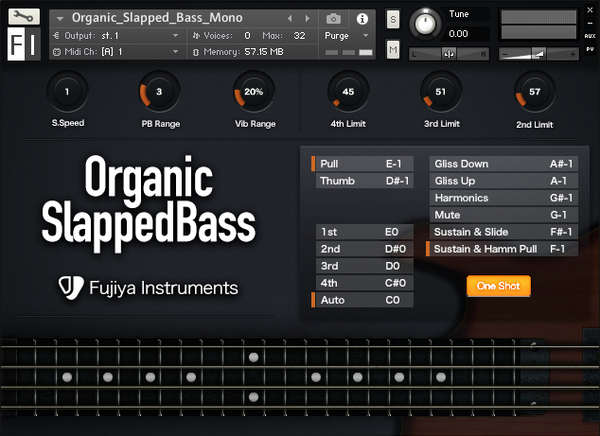Select Mute articulation G-1
600x436 pixels.
pyautogui.click(x=504, y=215)
